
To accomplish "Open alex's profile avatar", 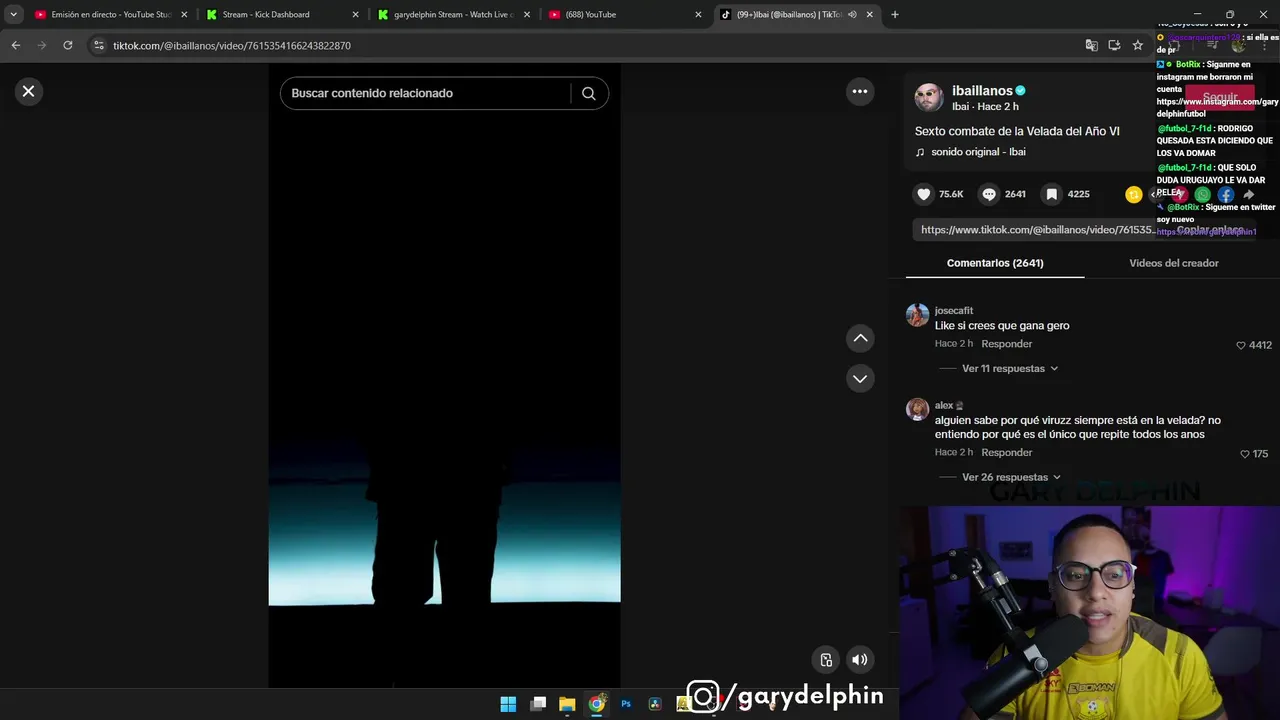I will (917, 409).
